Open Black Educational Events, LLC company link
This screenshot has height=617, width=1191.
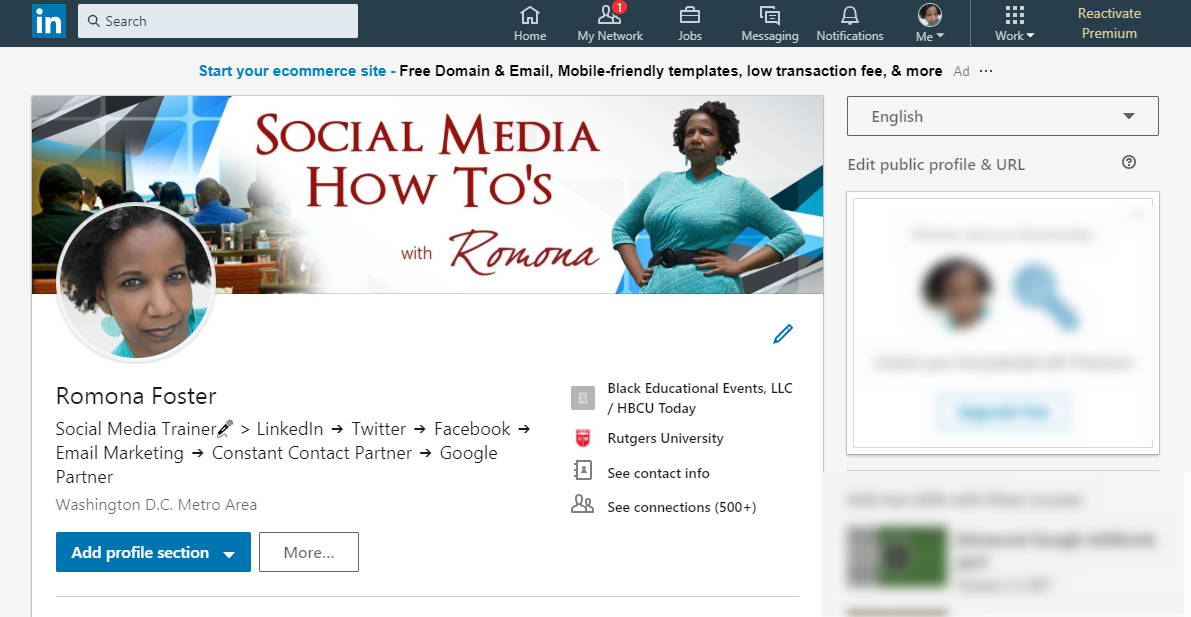coord(700,398)
